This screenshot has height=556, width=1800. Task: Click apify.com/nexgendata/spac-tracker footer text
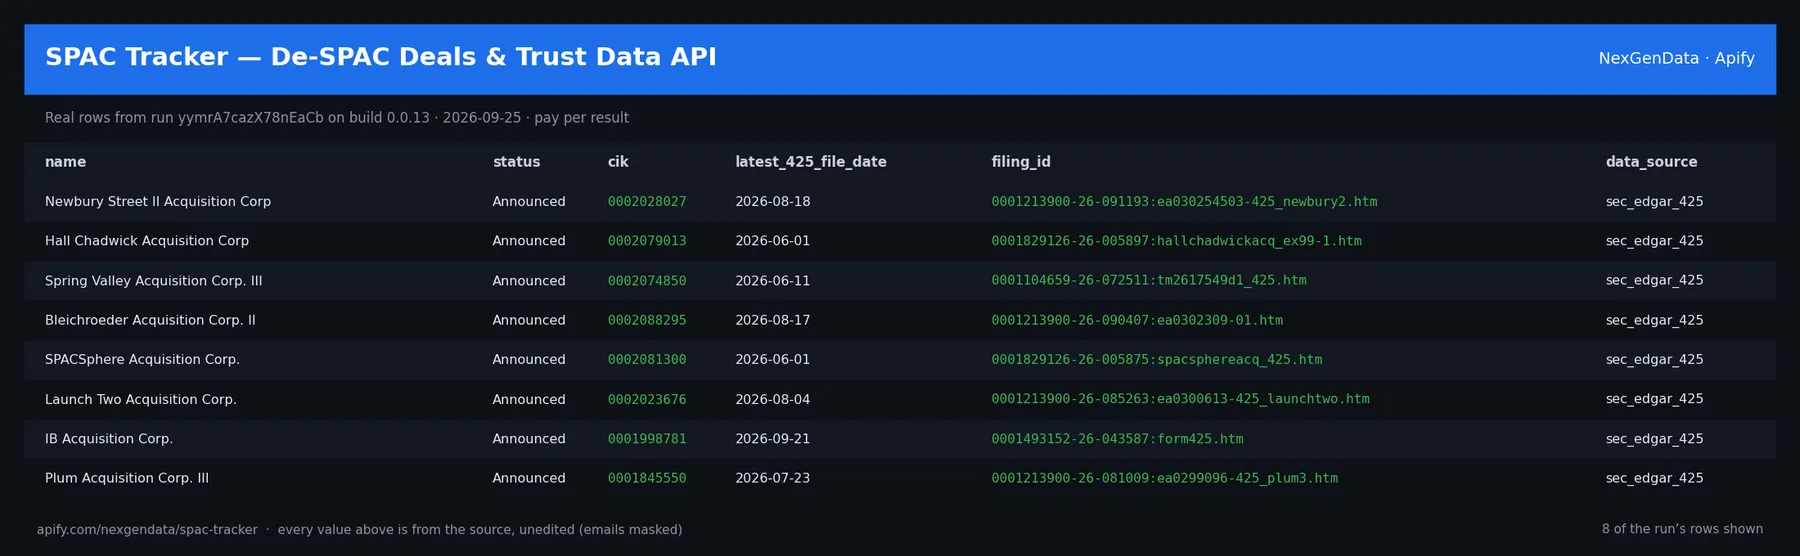[147, 530]
